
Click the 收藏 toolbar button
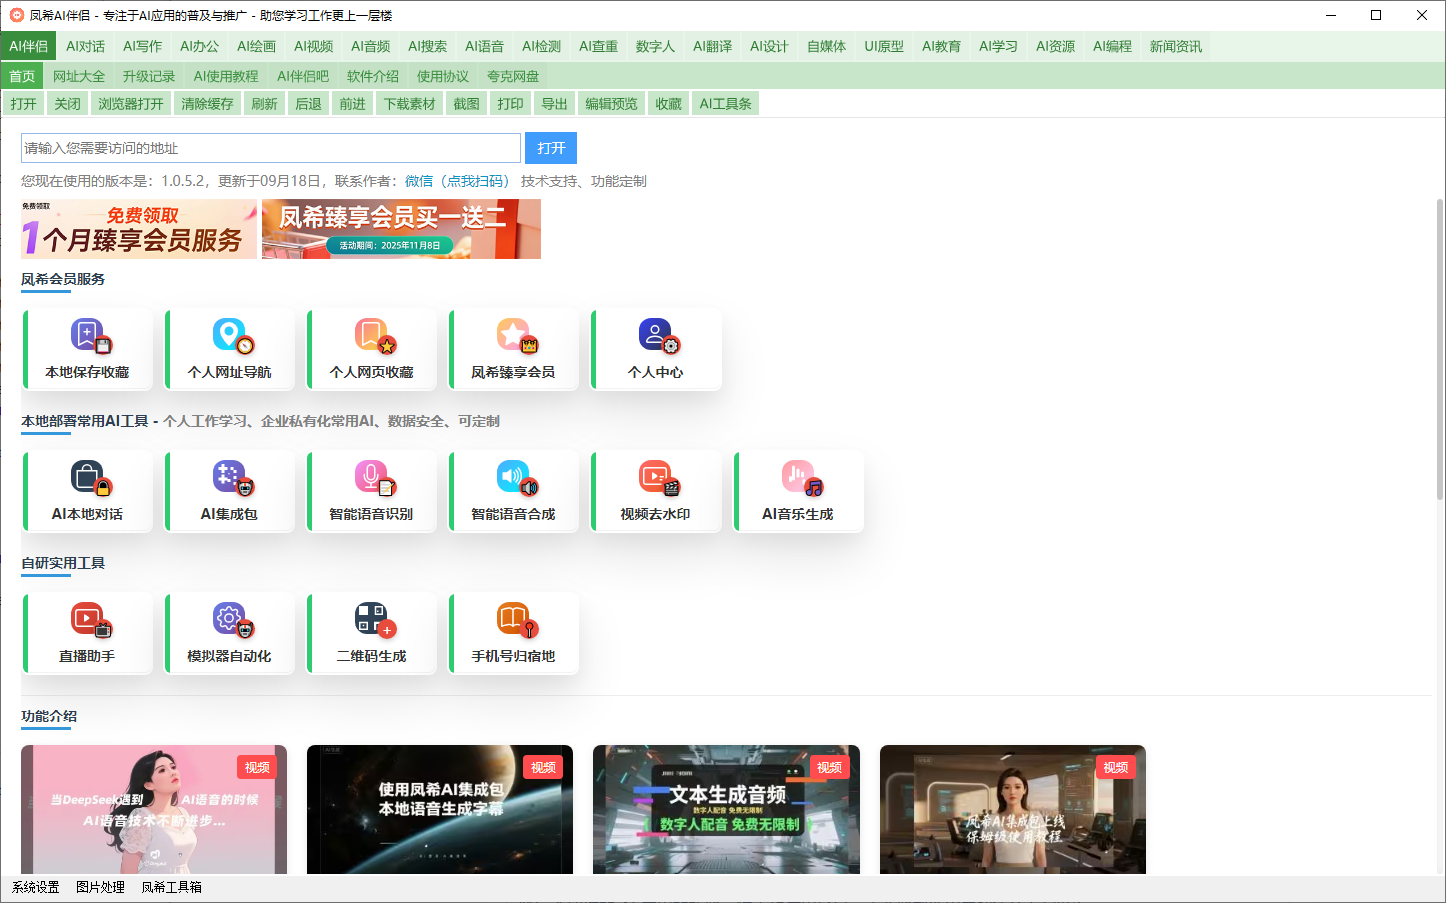point(669,104)
